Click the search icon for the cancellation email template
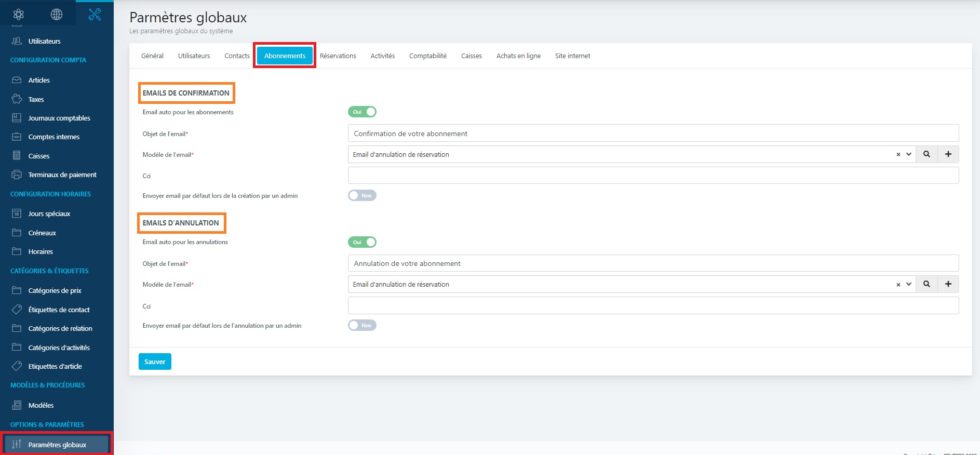The height and width of the screenshot is (455, 980). pos(927,284)
